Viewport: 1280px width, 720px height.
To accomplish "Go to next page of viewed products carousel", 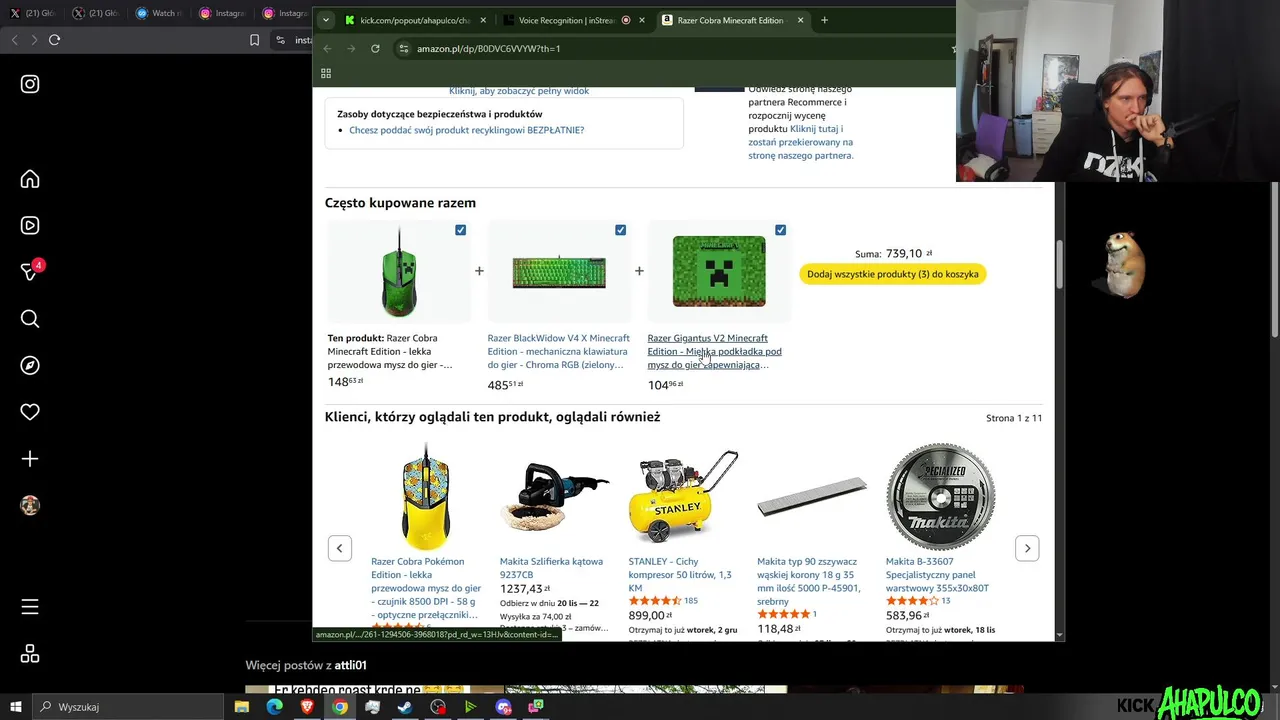I will pos(1027,548).
